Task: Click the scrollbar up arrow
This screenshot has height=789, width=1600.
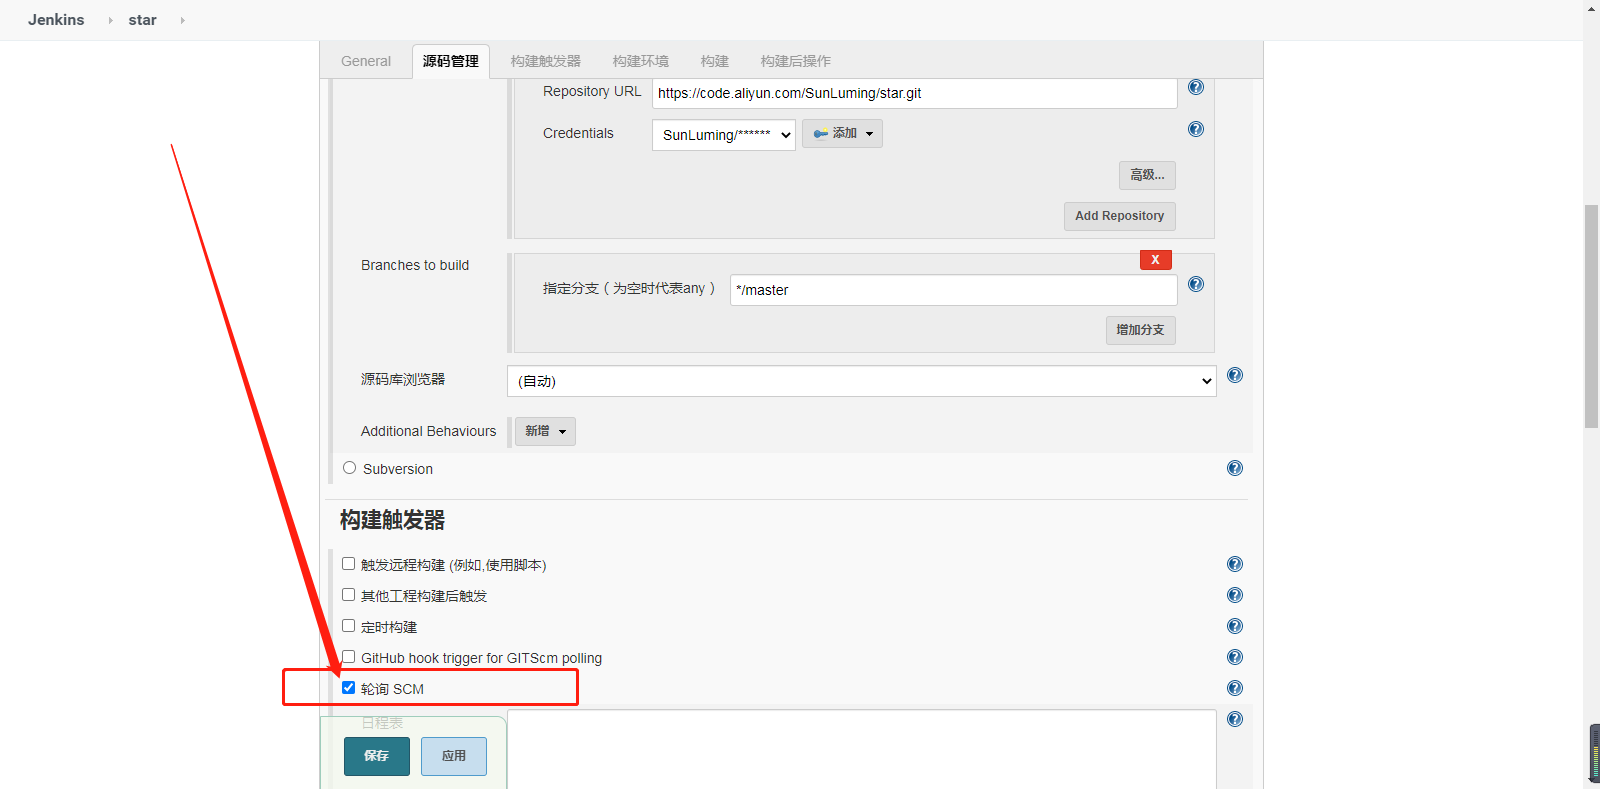Action: pos(1591,8)
